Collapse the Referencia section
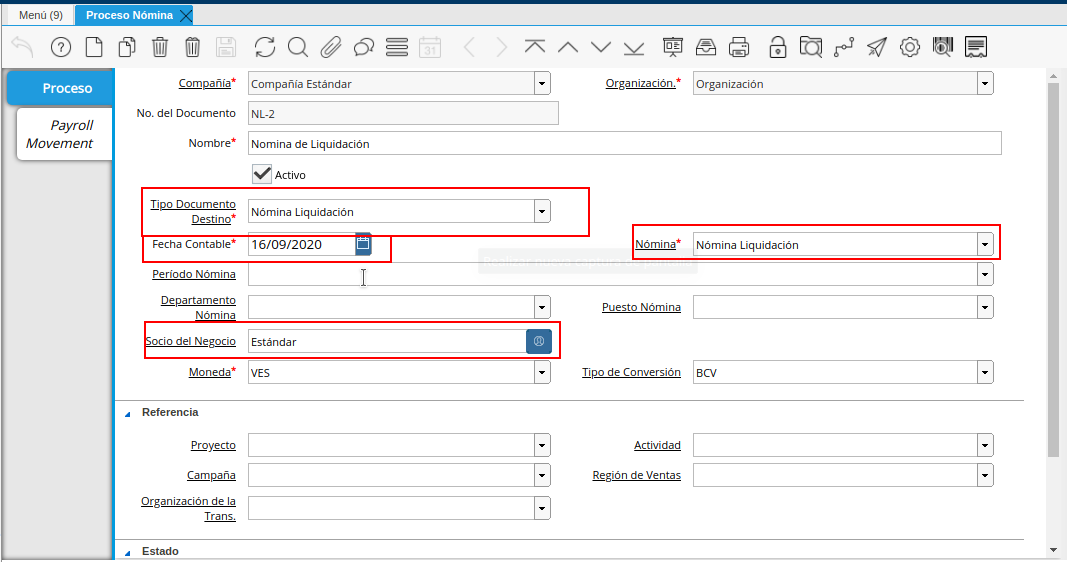 (127, 413)
